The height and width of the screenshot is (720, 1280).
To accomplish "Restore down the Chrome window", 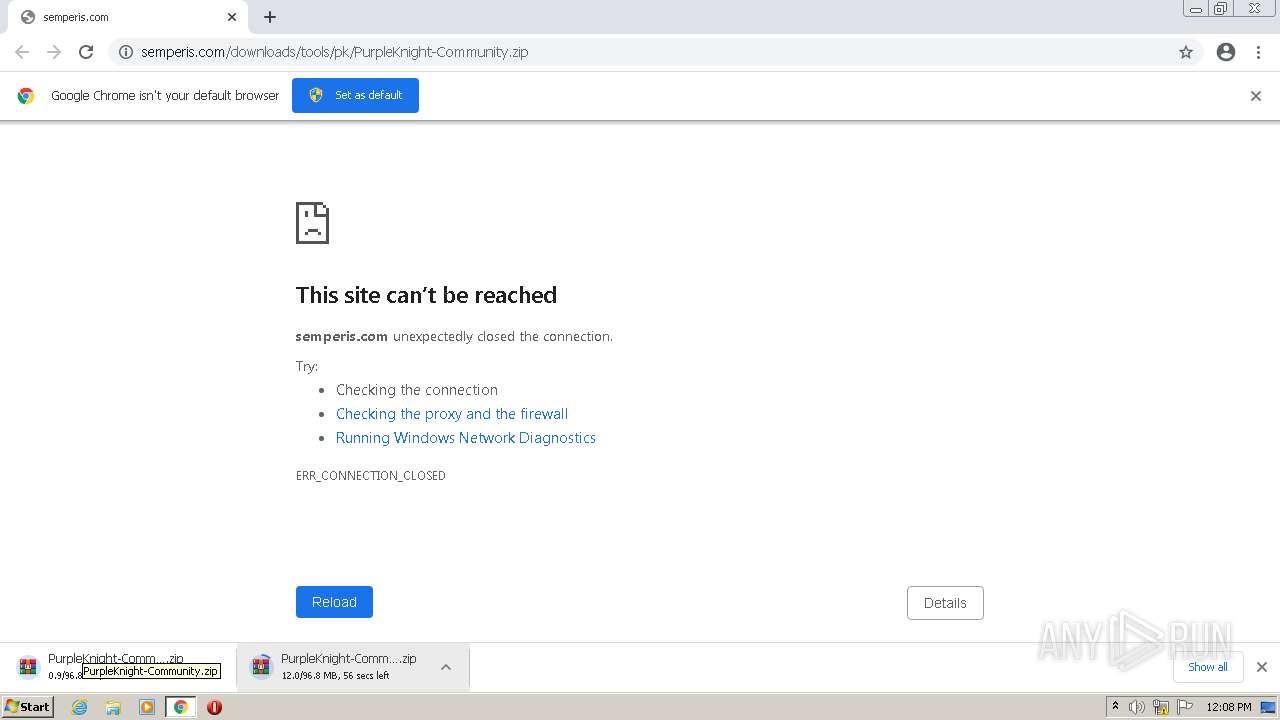I will click(1221, 9).
